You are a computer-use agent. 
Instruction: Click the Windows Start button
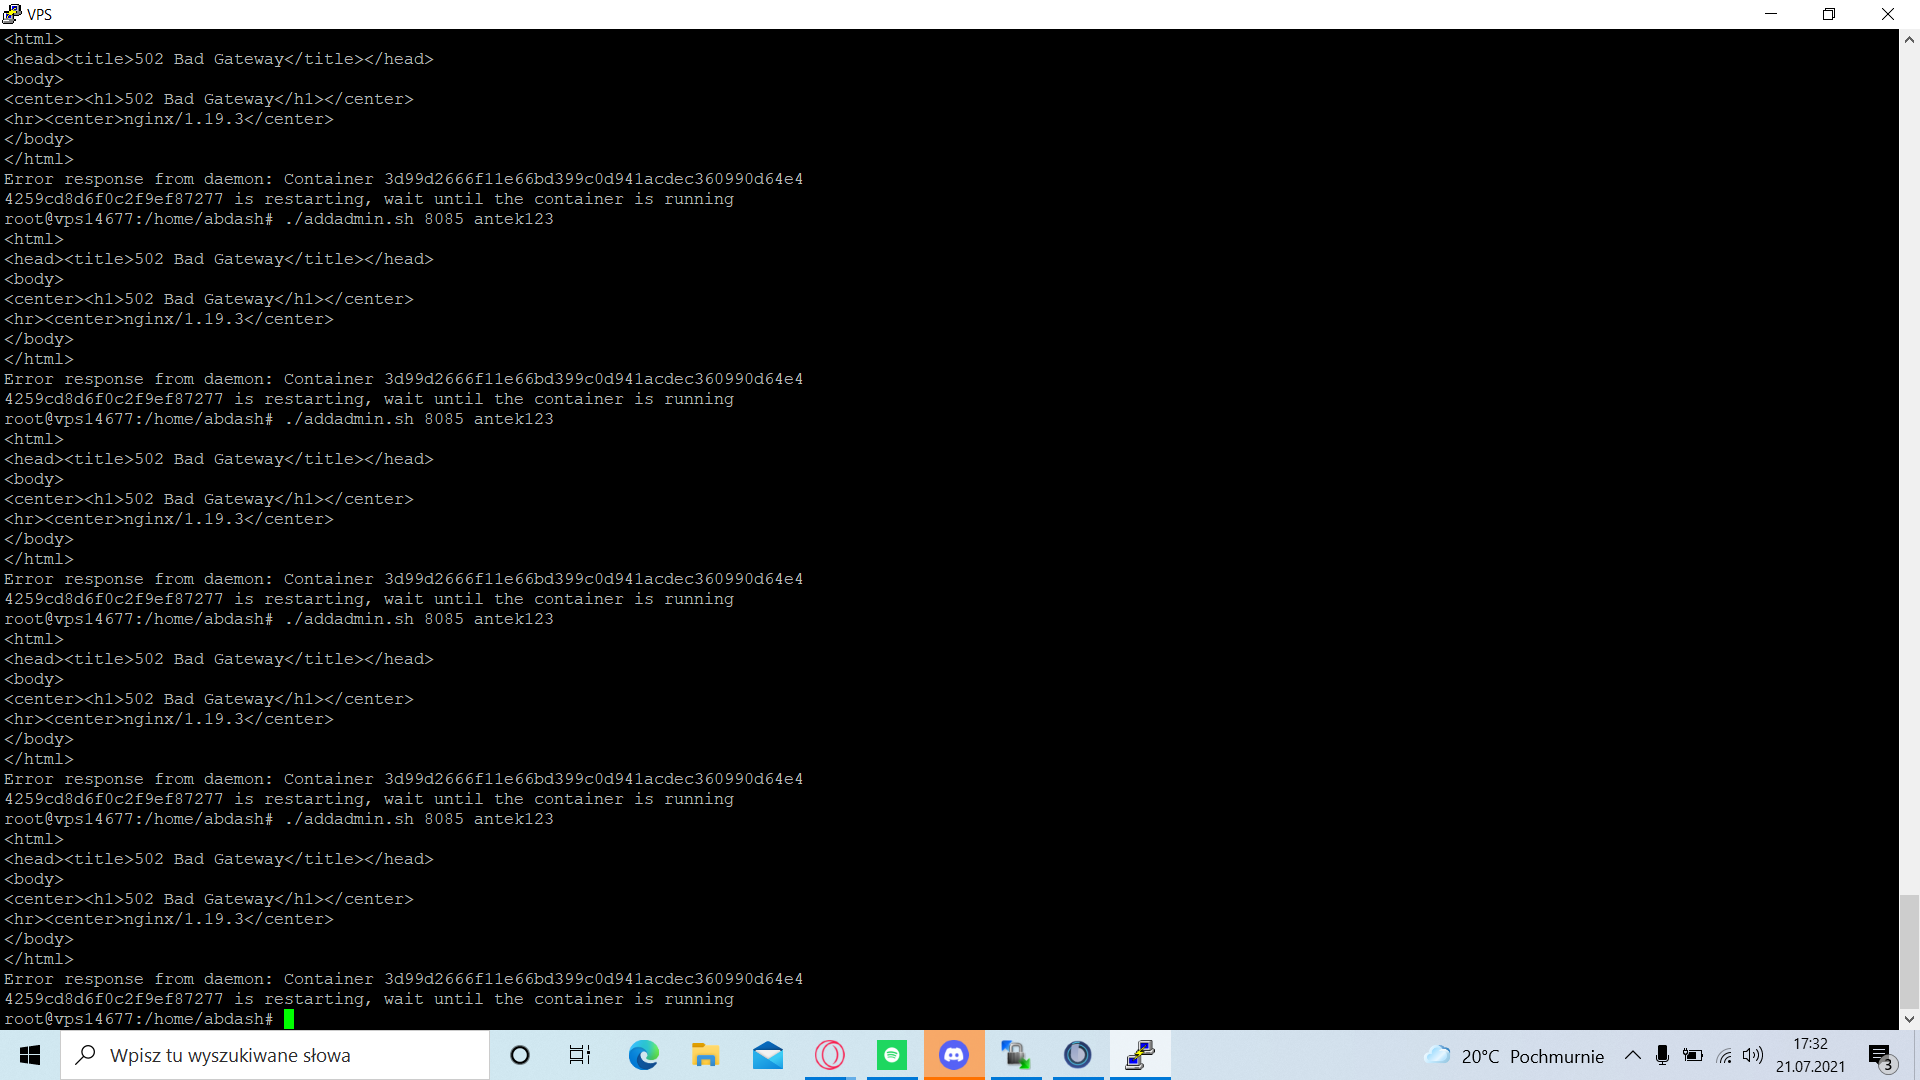click(30, 1055)
